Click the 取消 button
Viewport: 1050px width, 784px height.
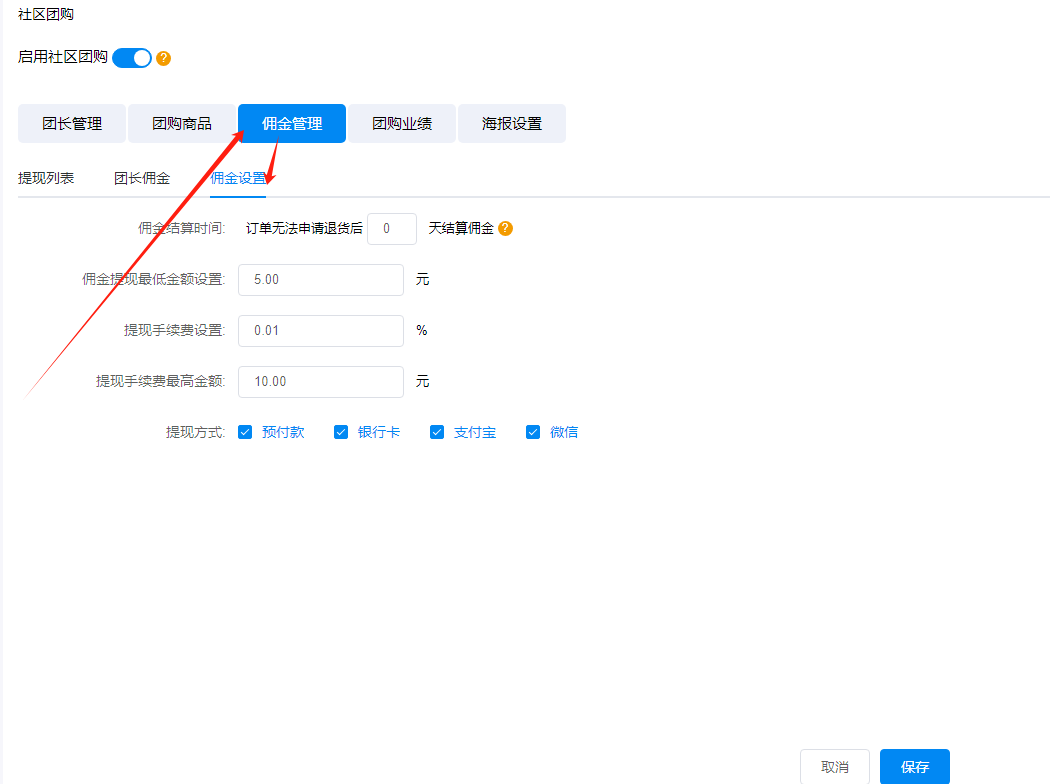tap(835, 767)
